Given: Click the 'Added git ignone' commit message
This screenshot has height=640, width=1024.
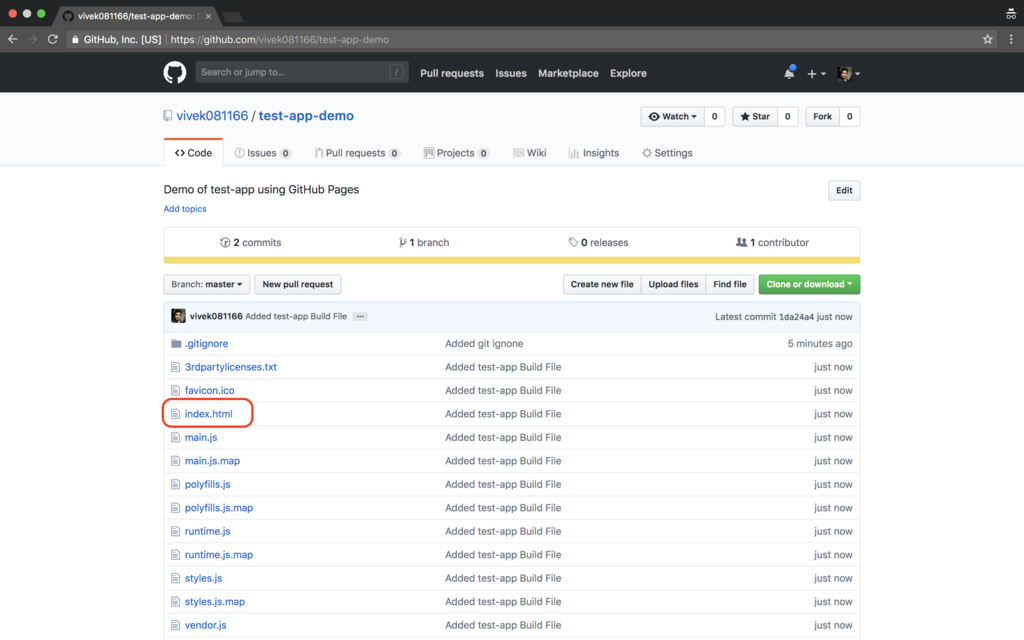Looking at the screenshot, I should (x=484, y=344).
